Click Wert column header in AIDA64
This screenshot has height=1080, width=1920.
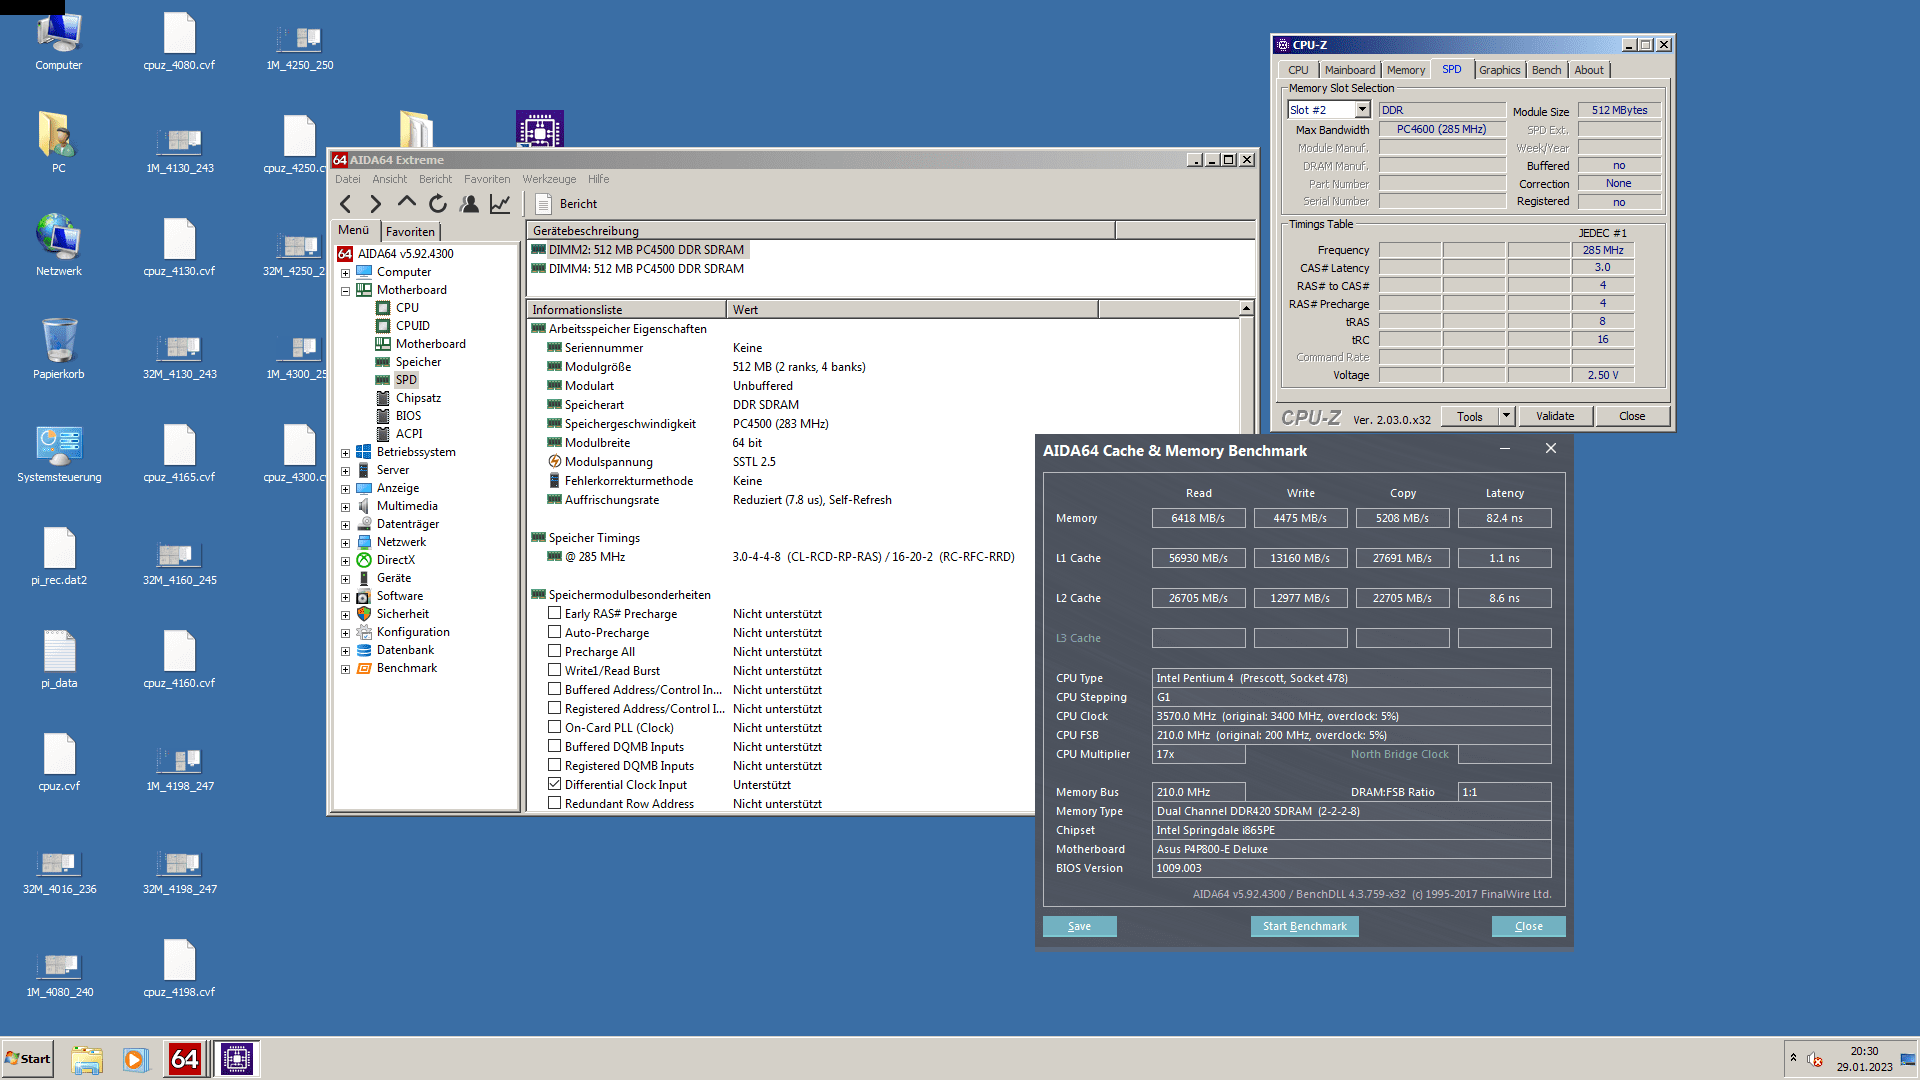(912, 310)
